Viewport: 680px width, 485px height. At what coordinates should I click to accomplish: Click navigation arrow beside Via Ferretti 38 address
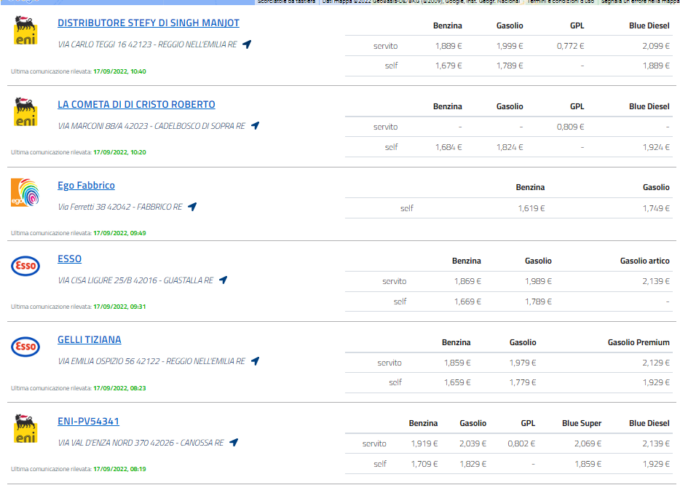(x=192, y=206)
